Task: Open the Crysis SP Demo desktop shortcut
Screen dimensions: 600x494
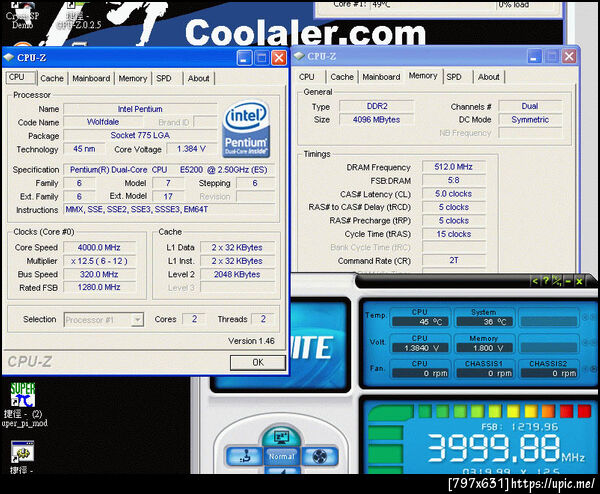Action: coord(22,15)
